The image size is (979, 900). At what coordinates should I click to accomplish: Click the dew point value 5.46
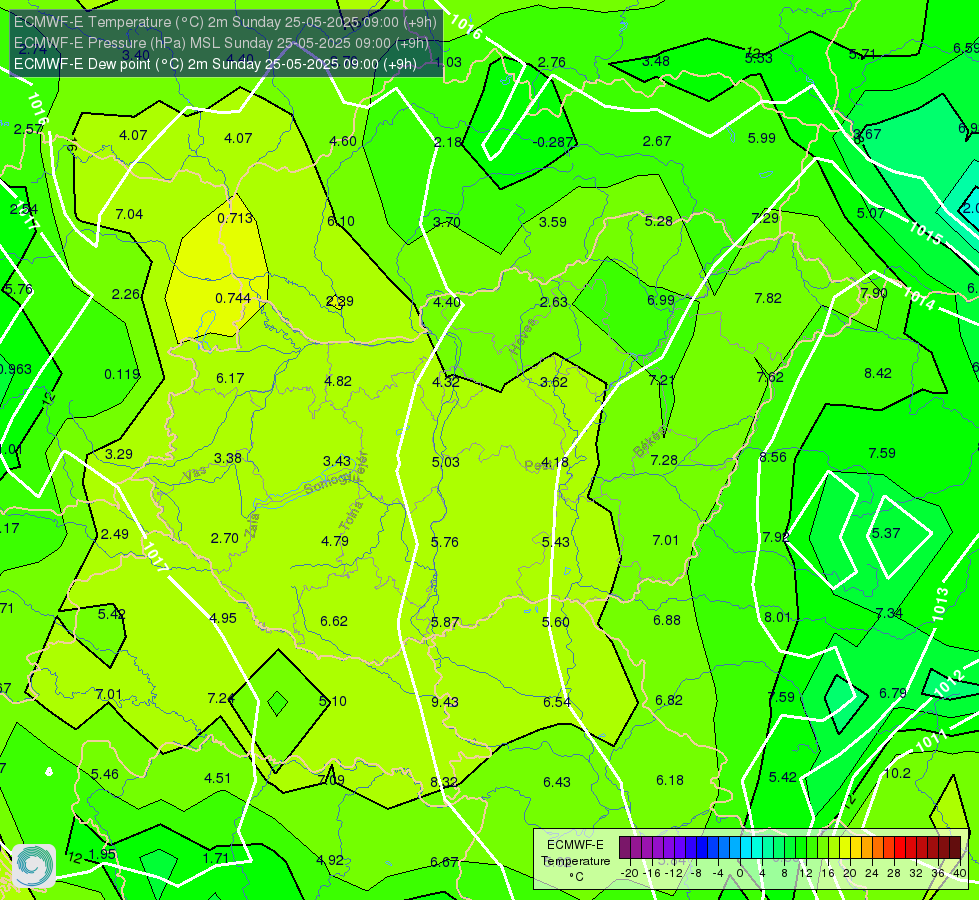104,774
